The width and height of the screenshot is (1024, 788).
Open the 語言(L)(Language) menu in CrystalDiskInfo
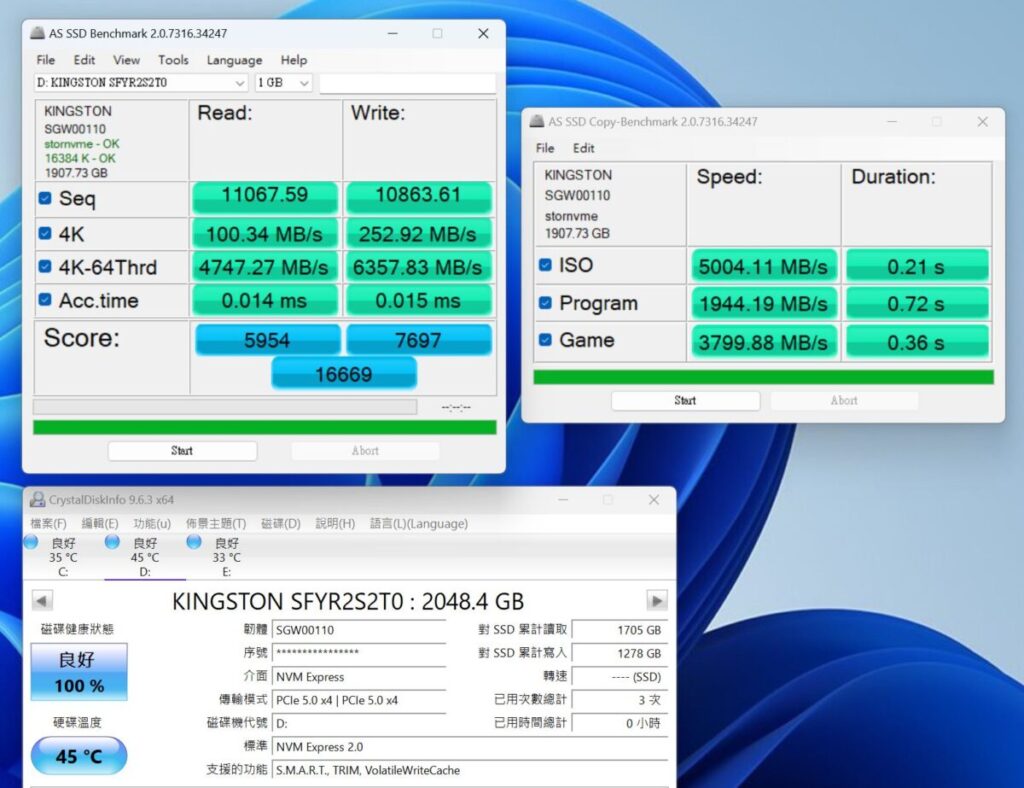click(419, 524)
